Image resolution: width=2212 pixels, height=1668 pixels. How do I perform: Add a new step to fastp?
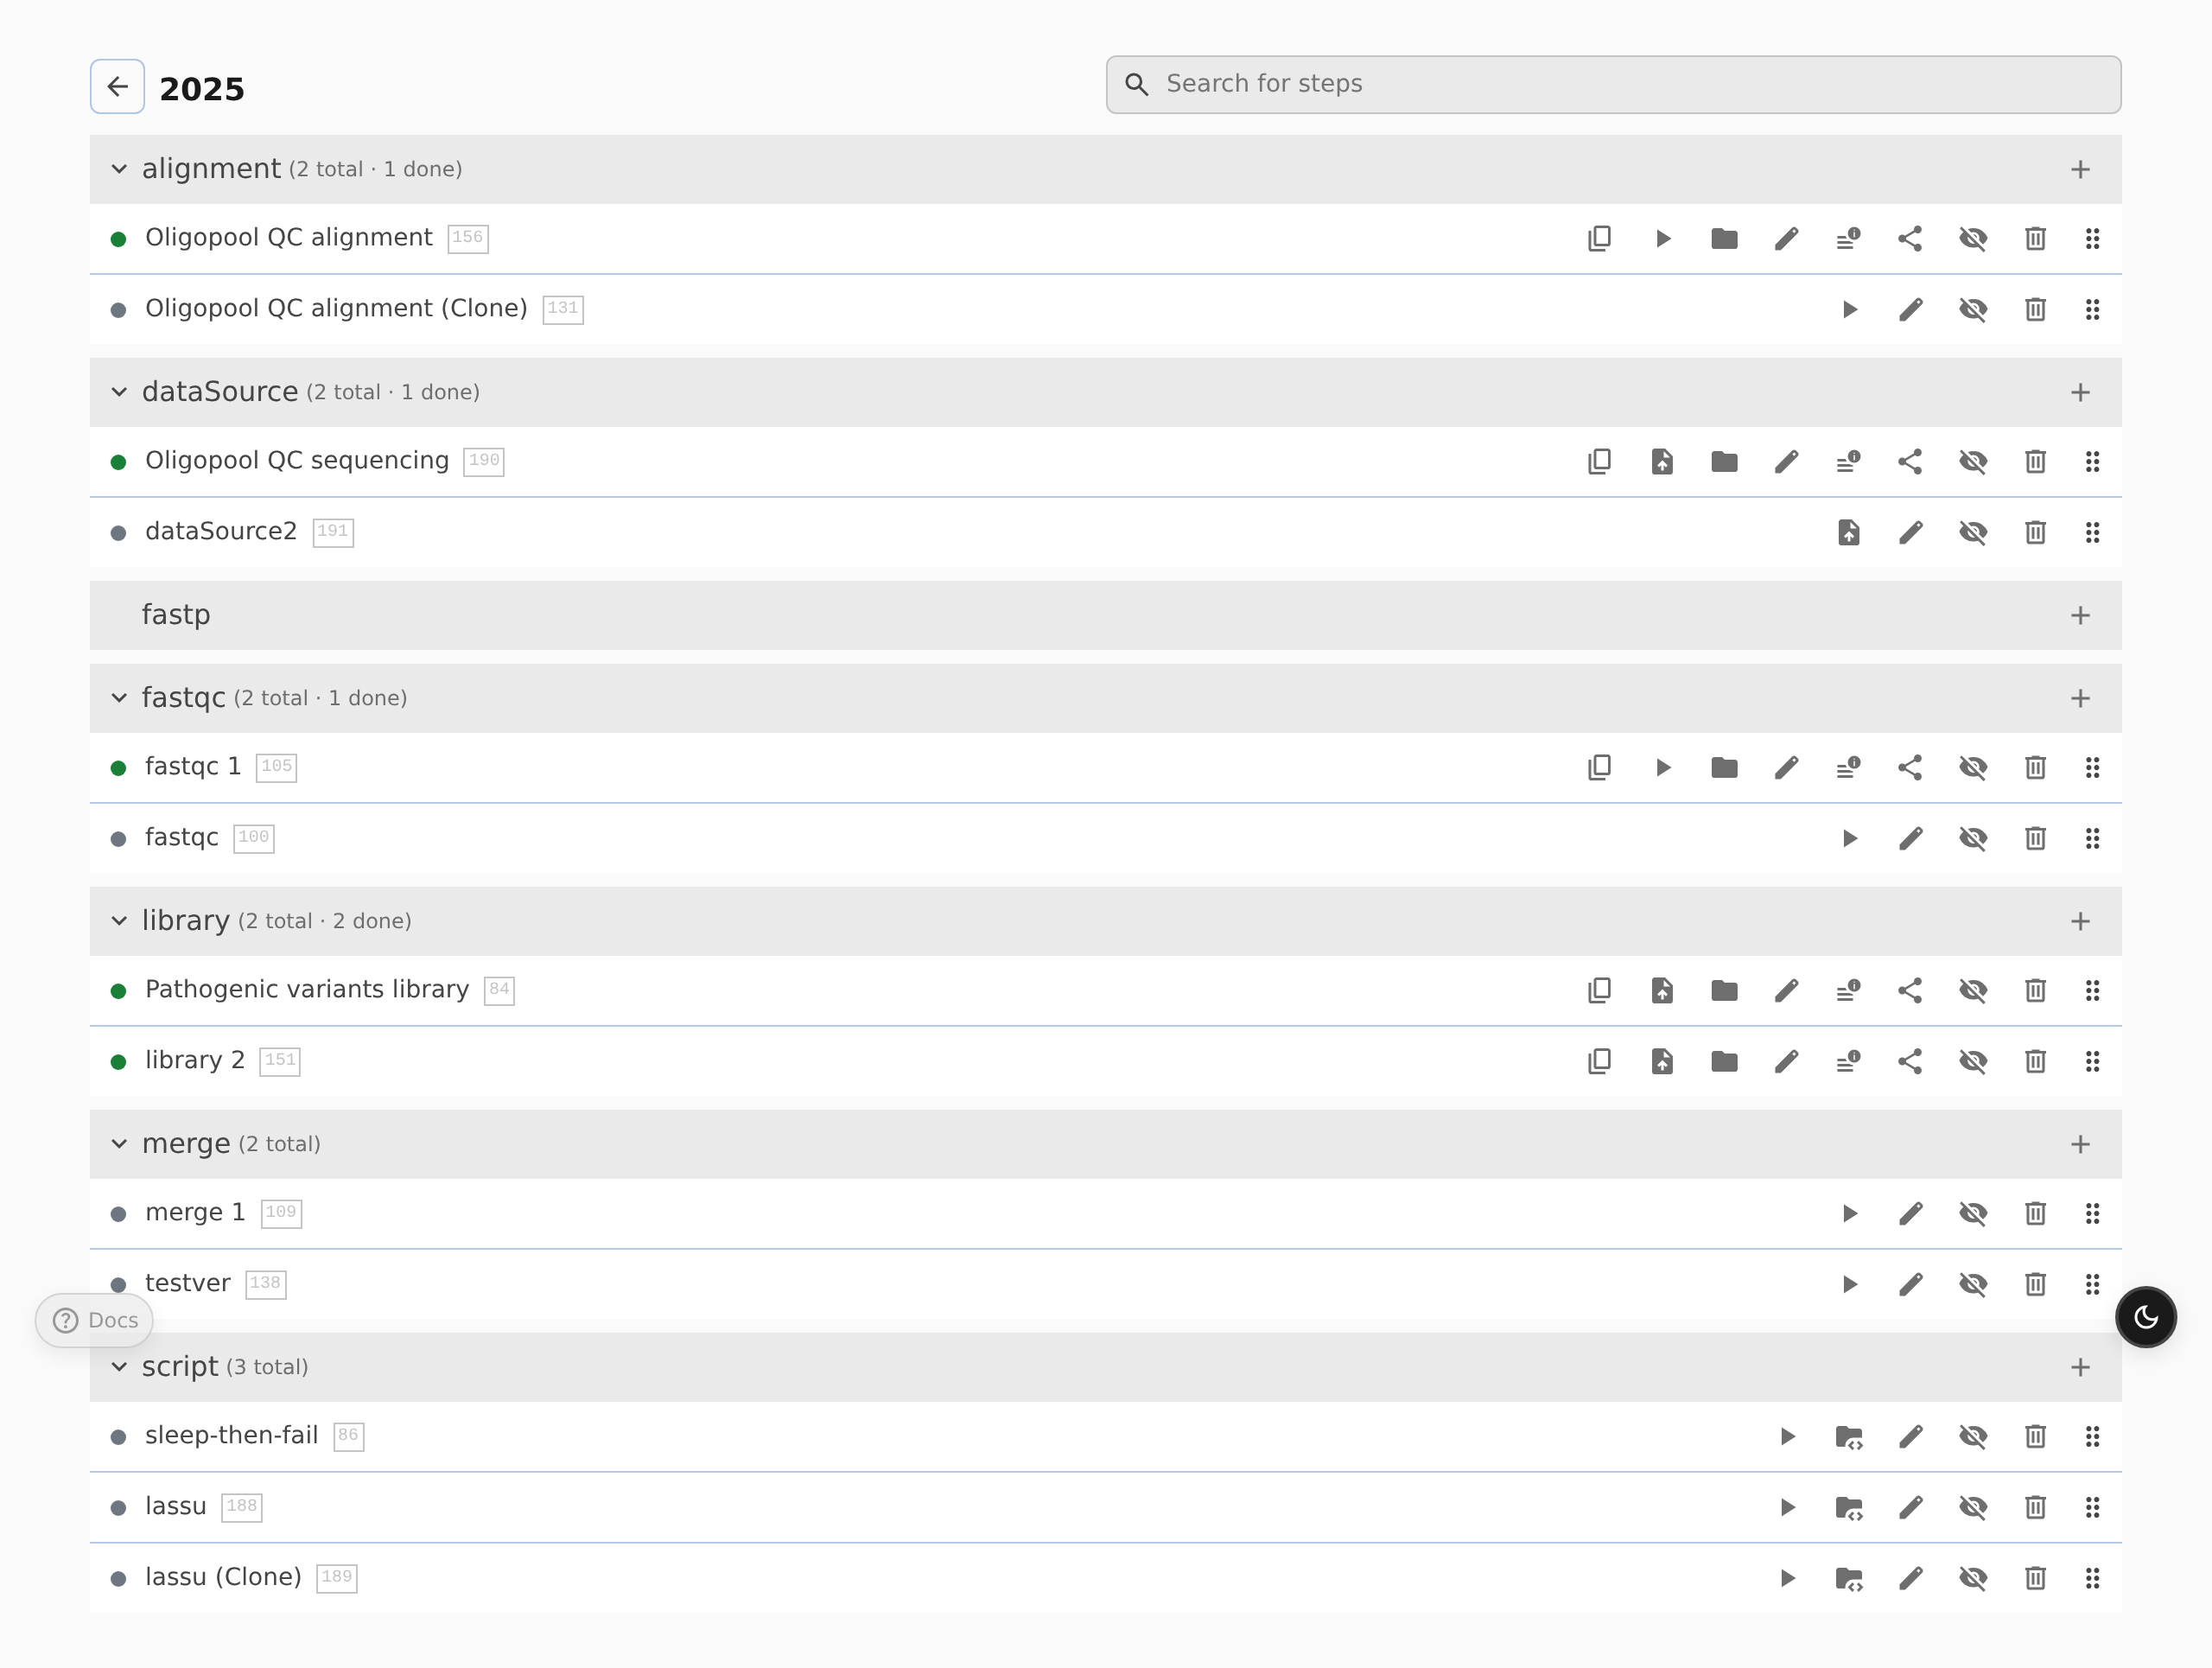tap(2080, 616)
